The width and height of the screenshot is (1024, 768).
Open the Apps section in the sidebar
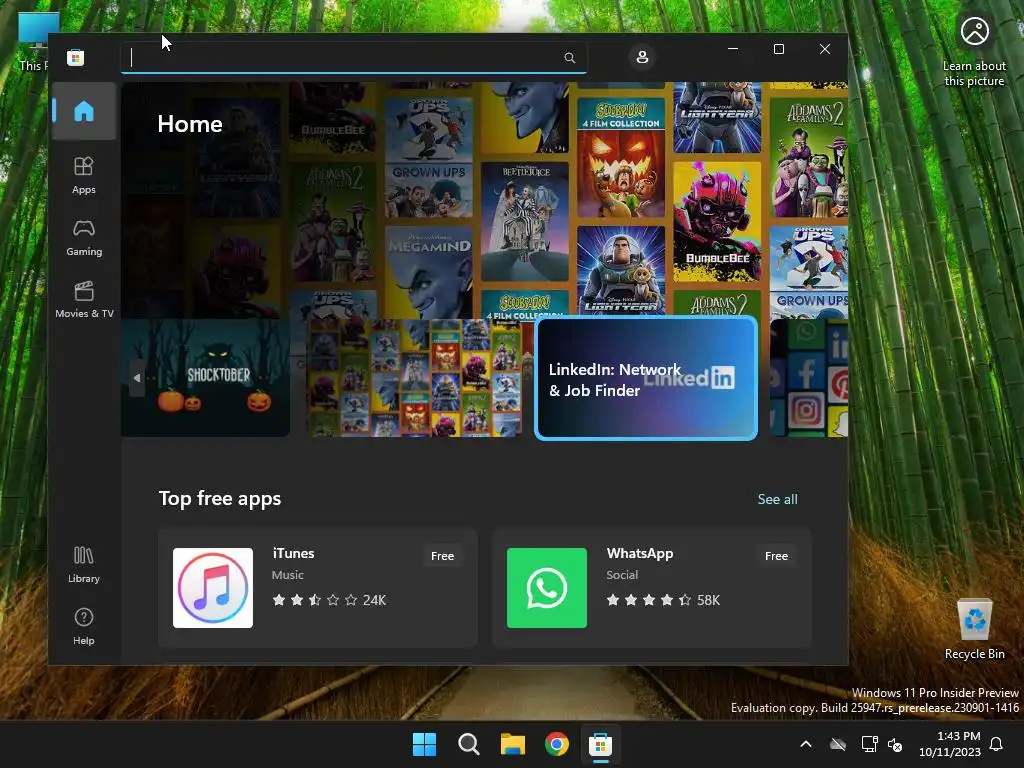point(84,175)
